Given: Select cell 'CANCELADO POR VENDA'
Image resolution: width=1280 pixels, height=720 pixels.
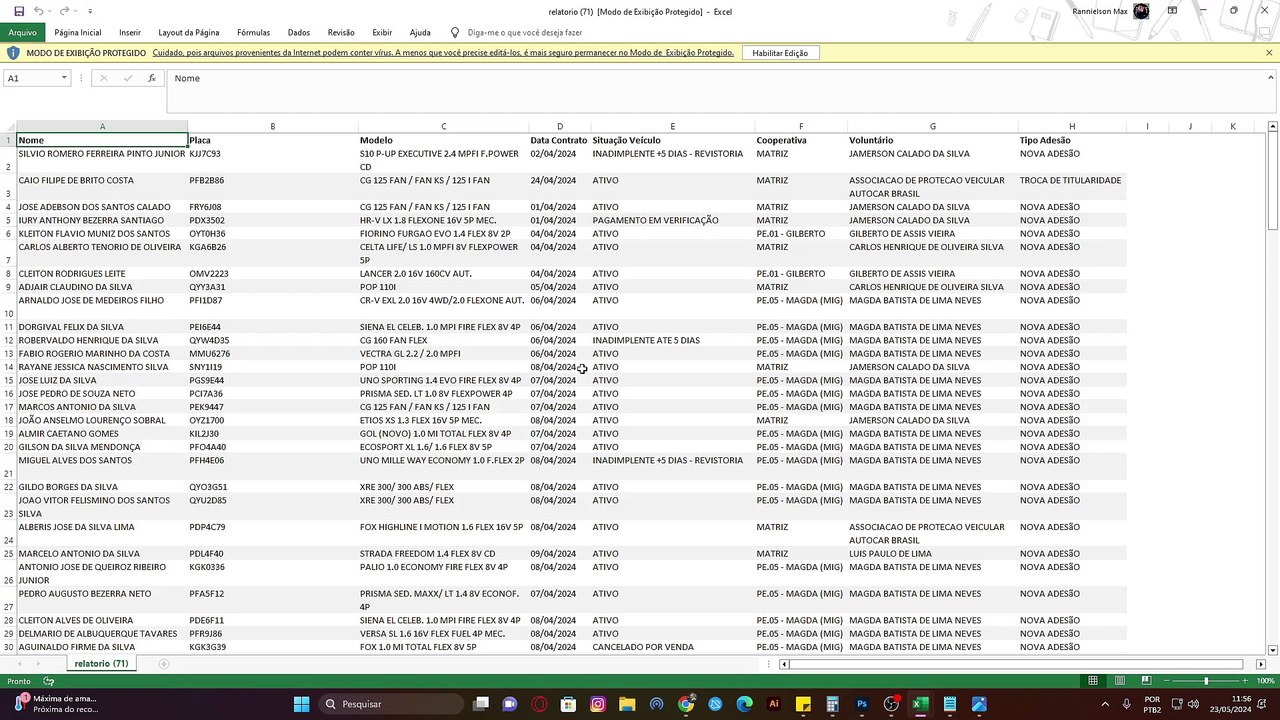Looking at the screenshot, I should pyautogui.click(x=672, y=647).
